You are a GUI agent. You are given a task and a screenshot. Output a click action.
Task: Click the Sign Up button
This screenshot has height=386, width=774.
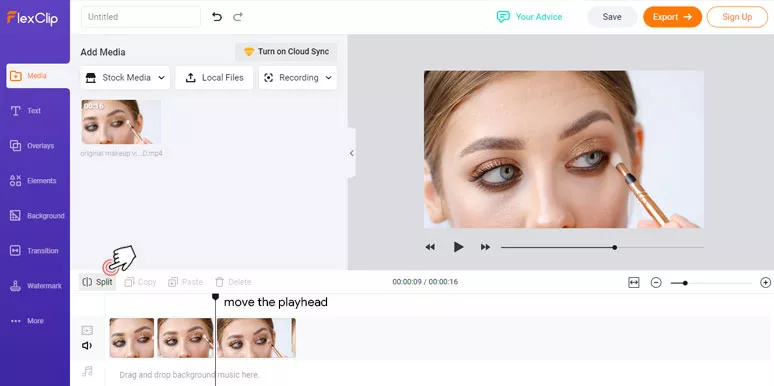[x=737, y=17]
